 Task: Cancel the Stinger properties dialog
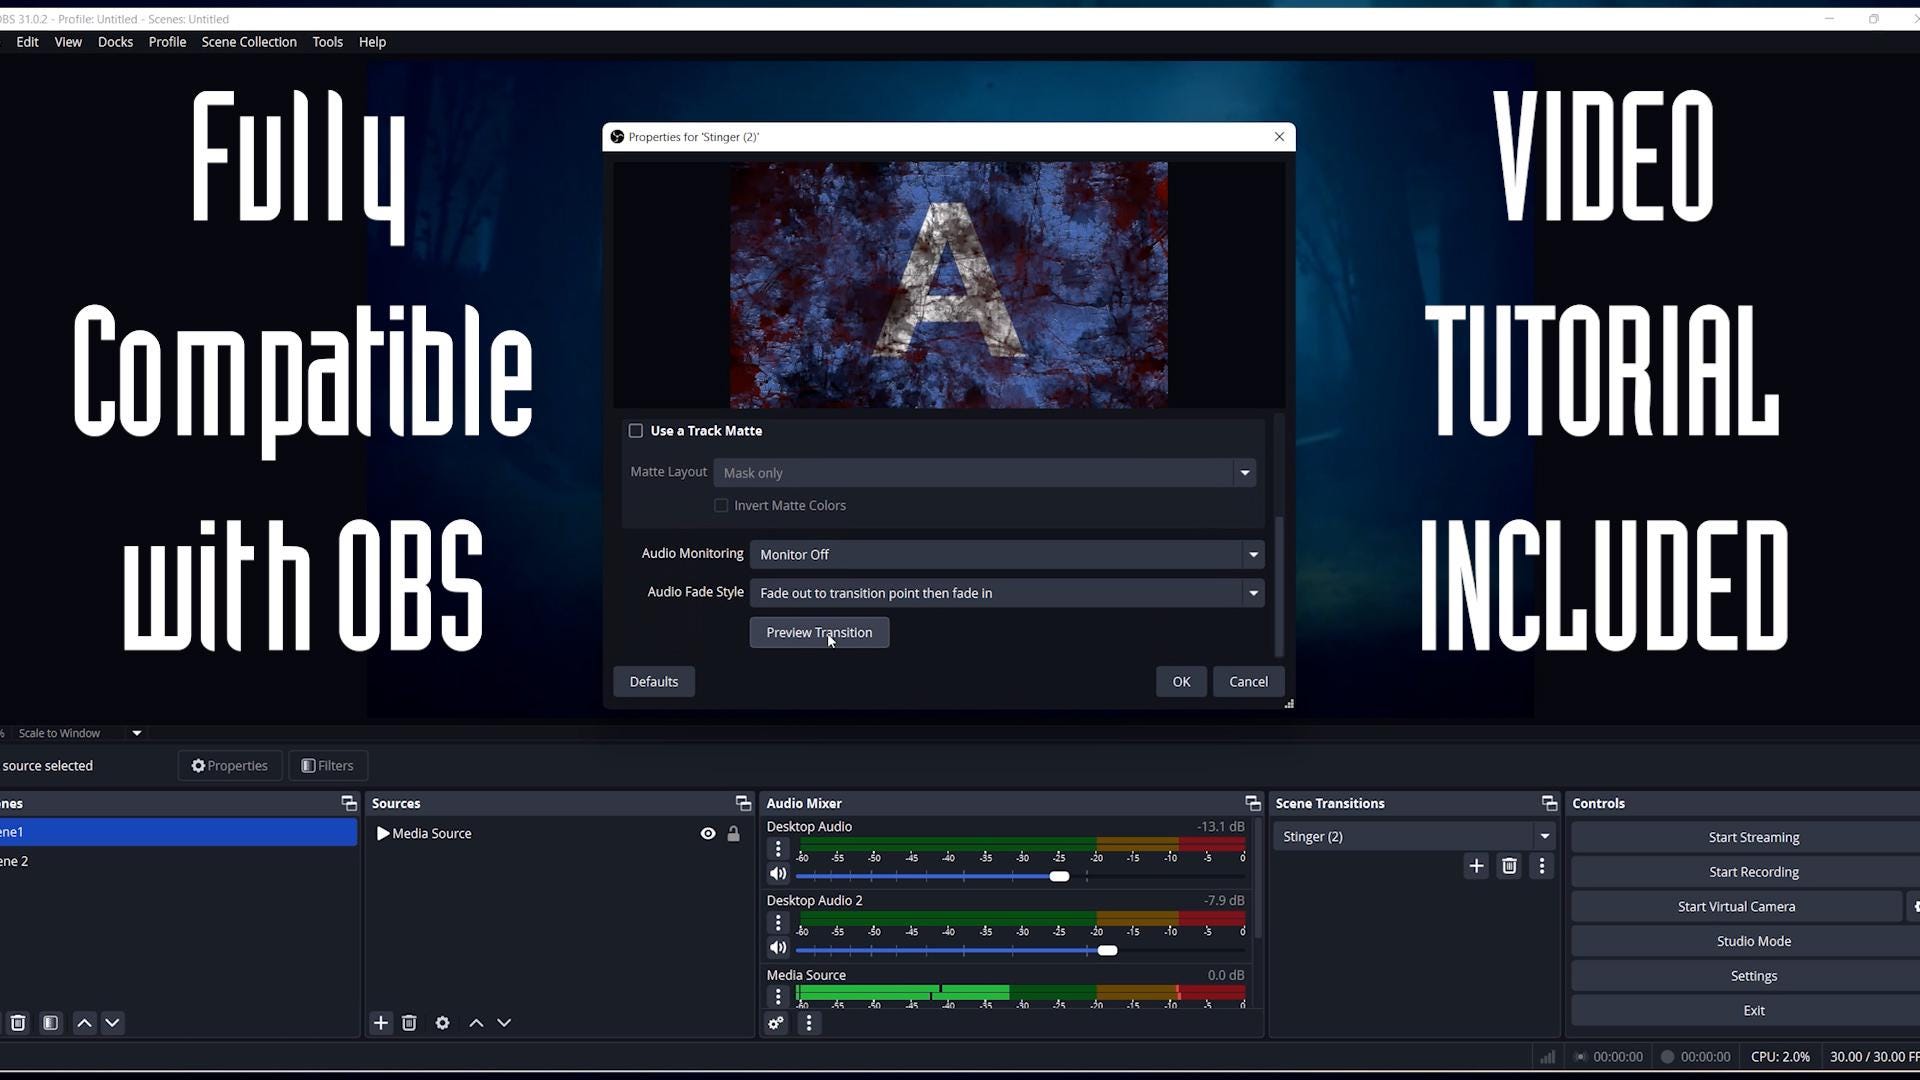1248,681
